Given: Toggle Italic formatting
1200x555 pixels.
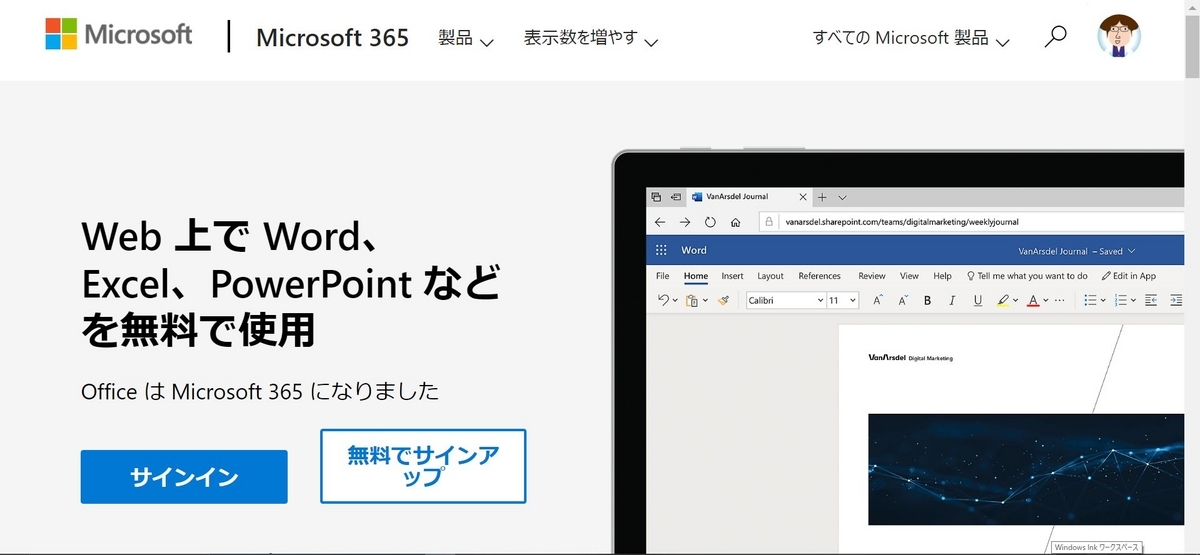Looking at the screenshot, I should click(952, 300).
